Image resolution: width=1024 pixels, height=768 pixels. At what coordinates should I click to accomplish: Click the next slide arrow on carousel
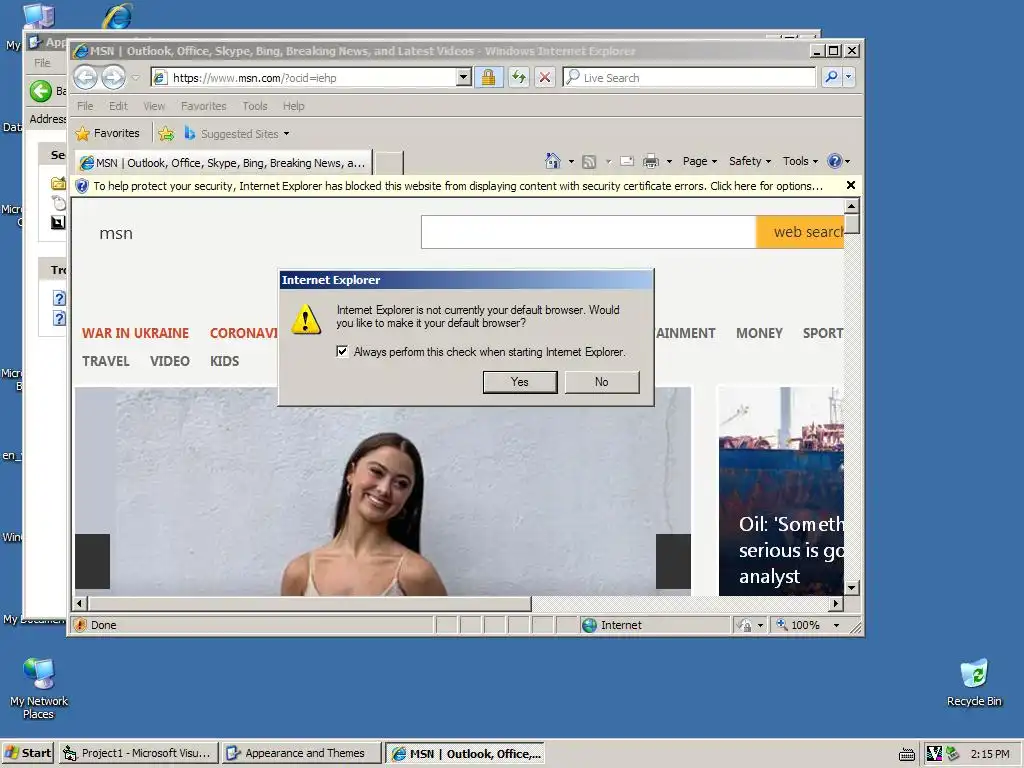(673, 562)
